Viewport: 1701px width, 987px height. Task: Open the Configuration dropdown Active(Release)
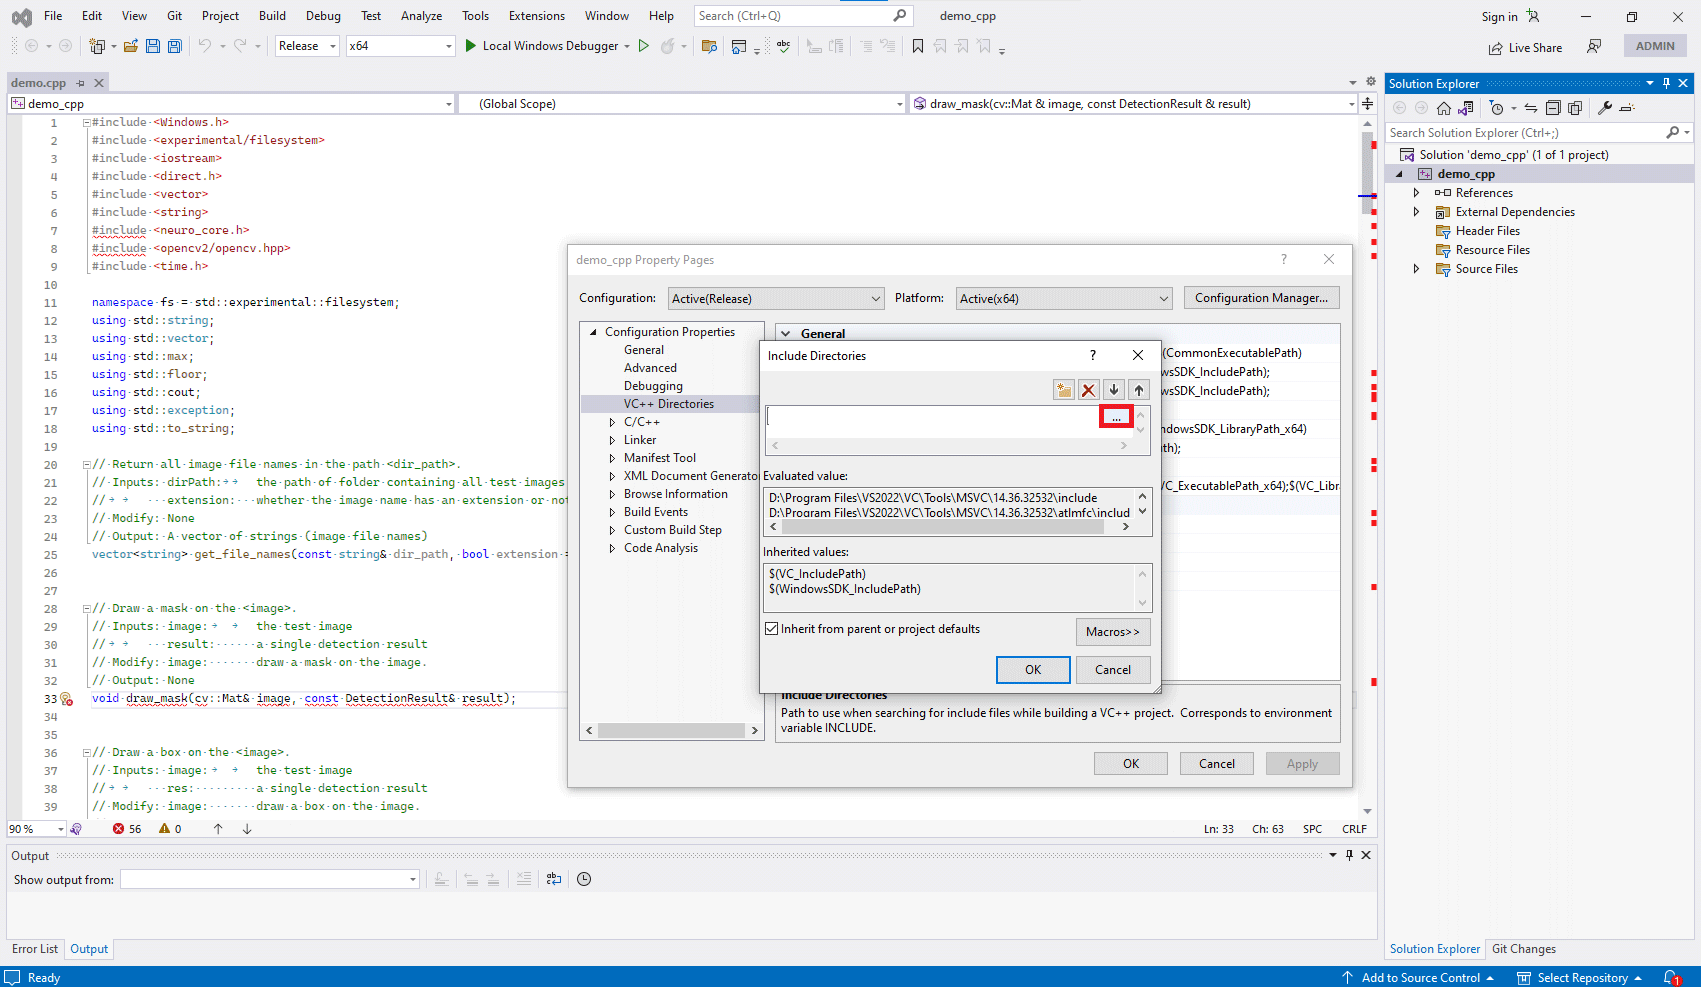click(x=776, y=298)
